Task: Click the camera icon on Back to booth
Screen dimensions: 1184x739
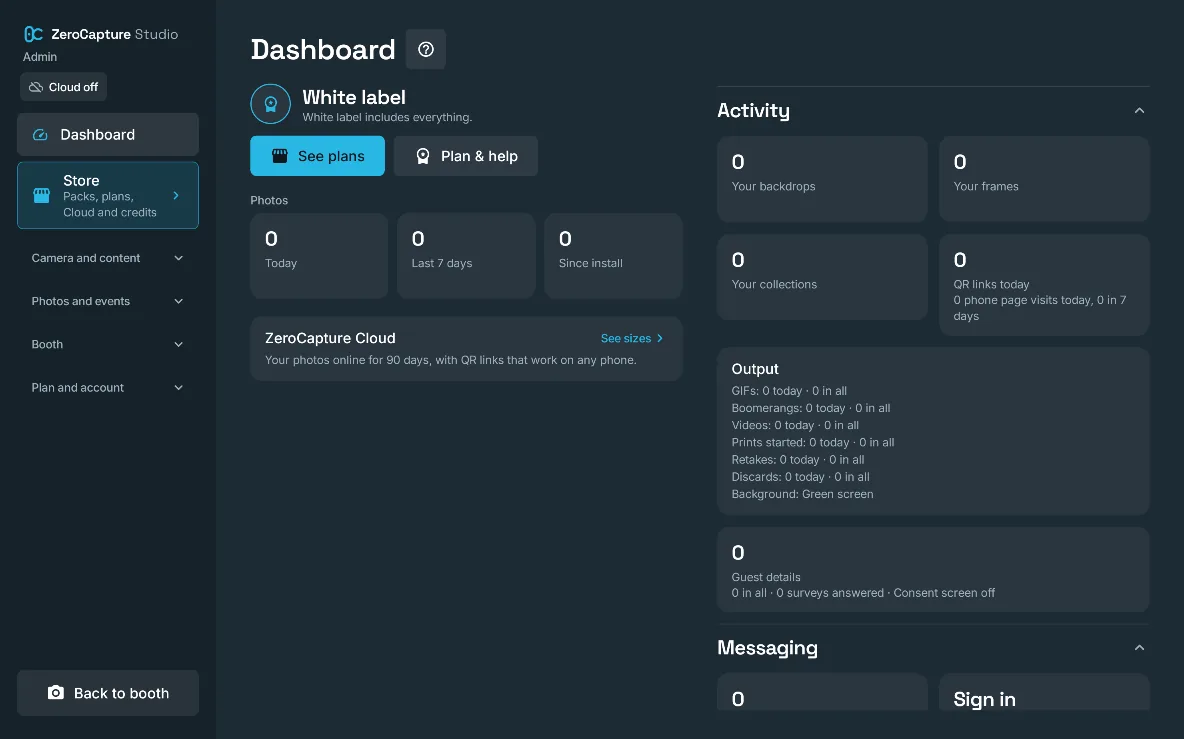Action: tap(56, 692)
